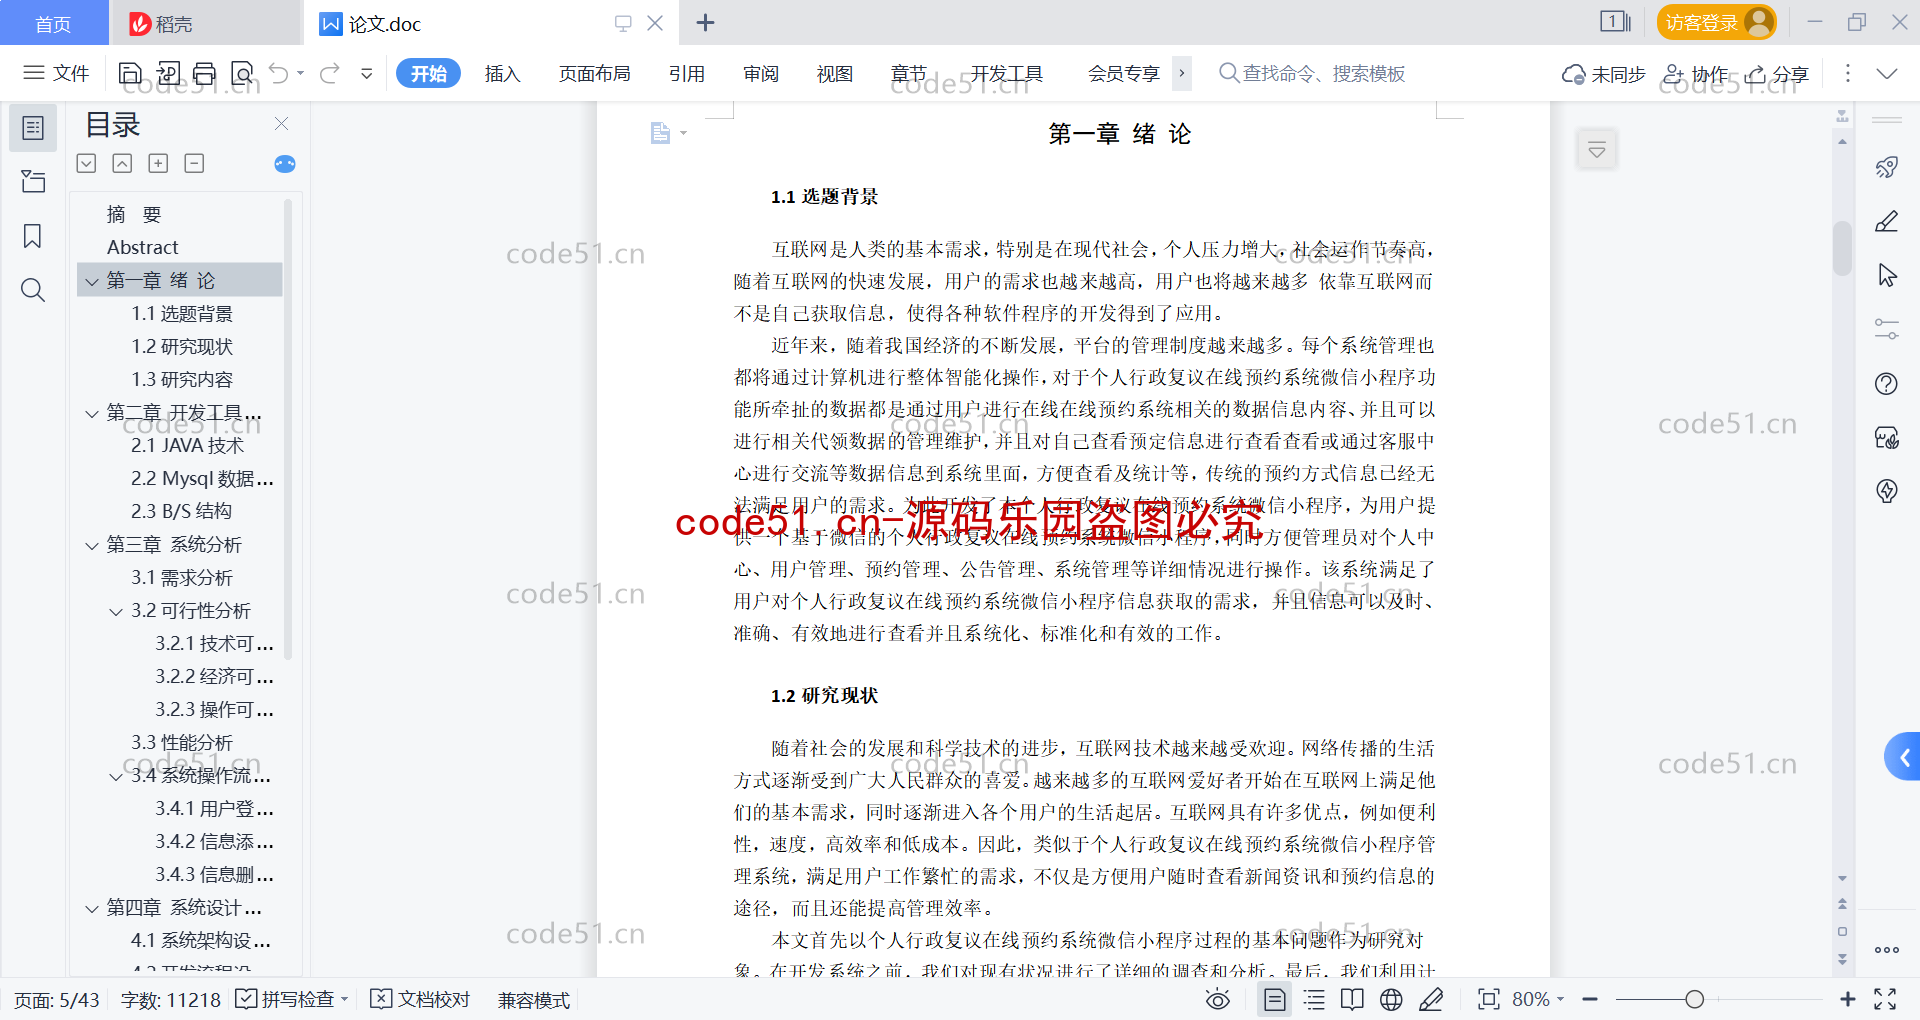Click the zoom in plus button
Image resolution: width=1920 pixels, height=1020 pixels.
1848,999
